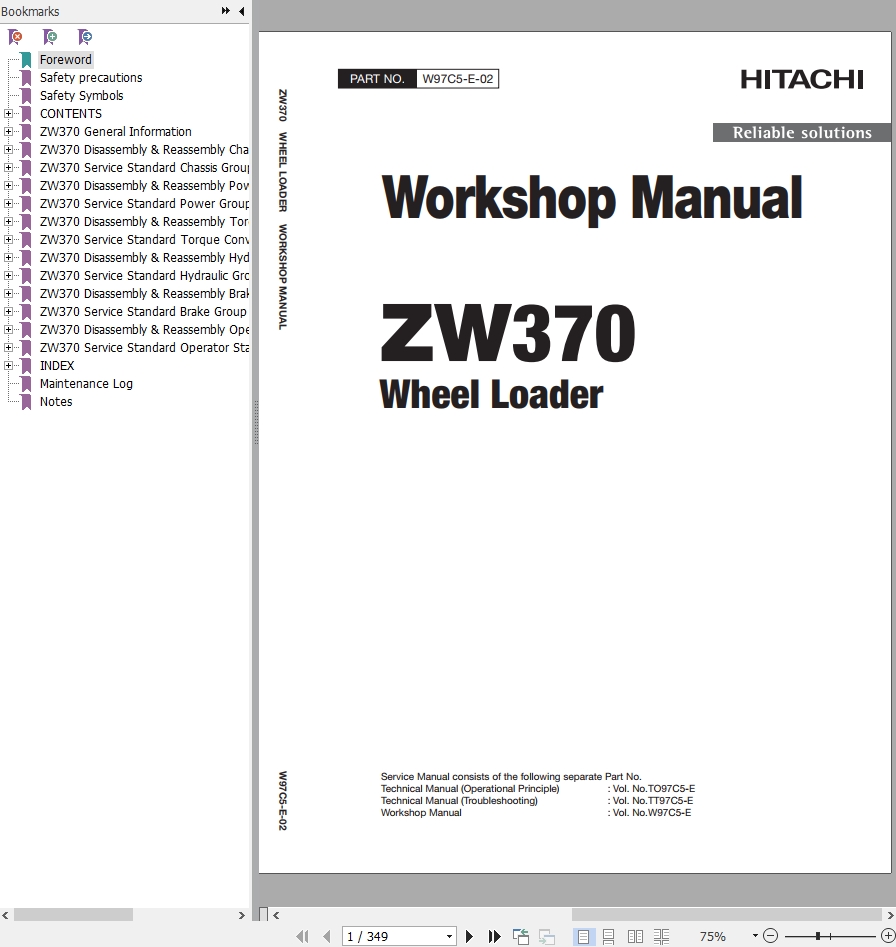Open ZW370 Disassembly & Reassembly Chassis bookmark
The width and height of the screenshot is (896, 947).
[x=144, y=150]
